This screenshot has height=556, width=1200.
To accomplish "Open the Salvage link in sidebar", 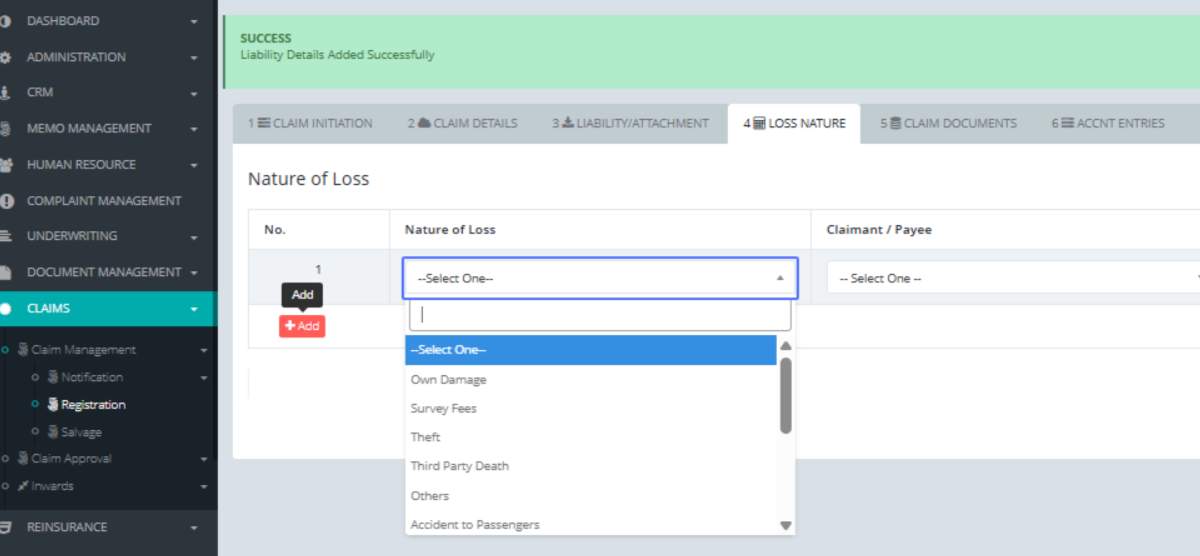I will (81, 432).
